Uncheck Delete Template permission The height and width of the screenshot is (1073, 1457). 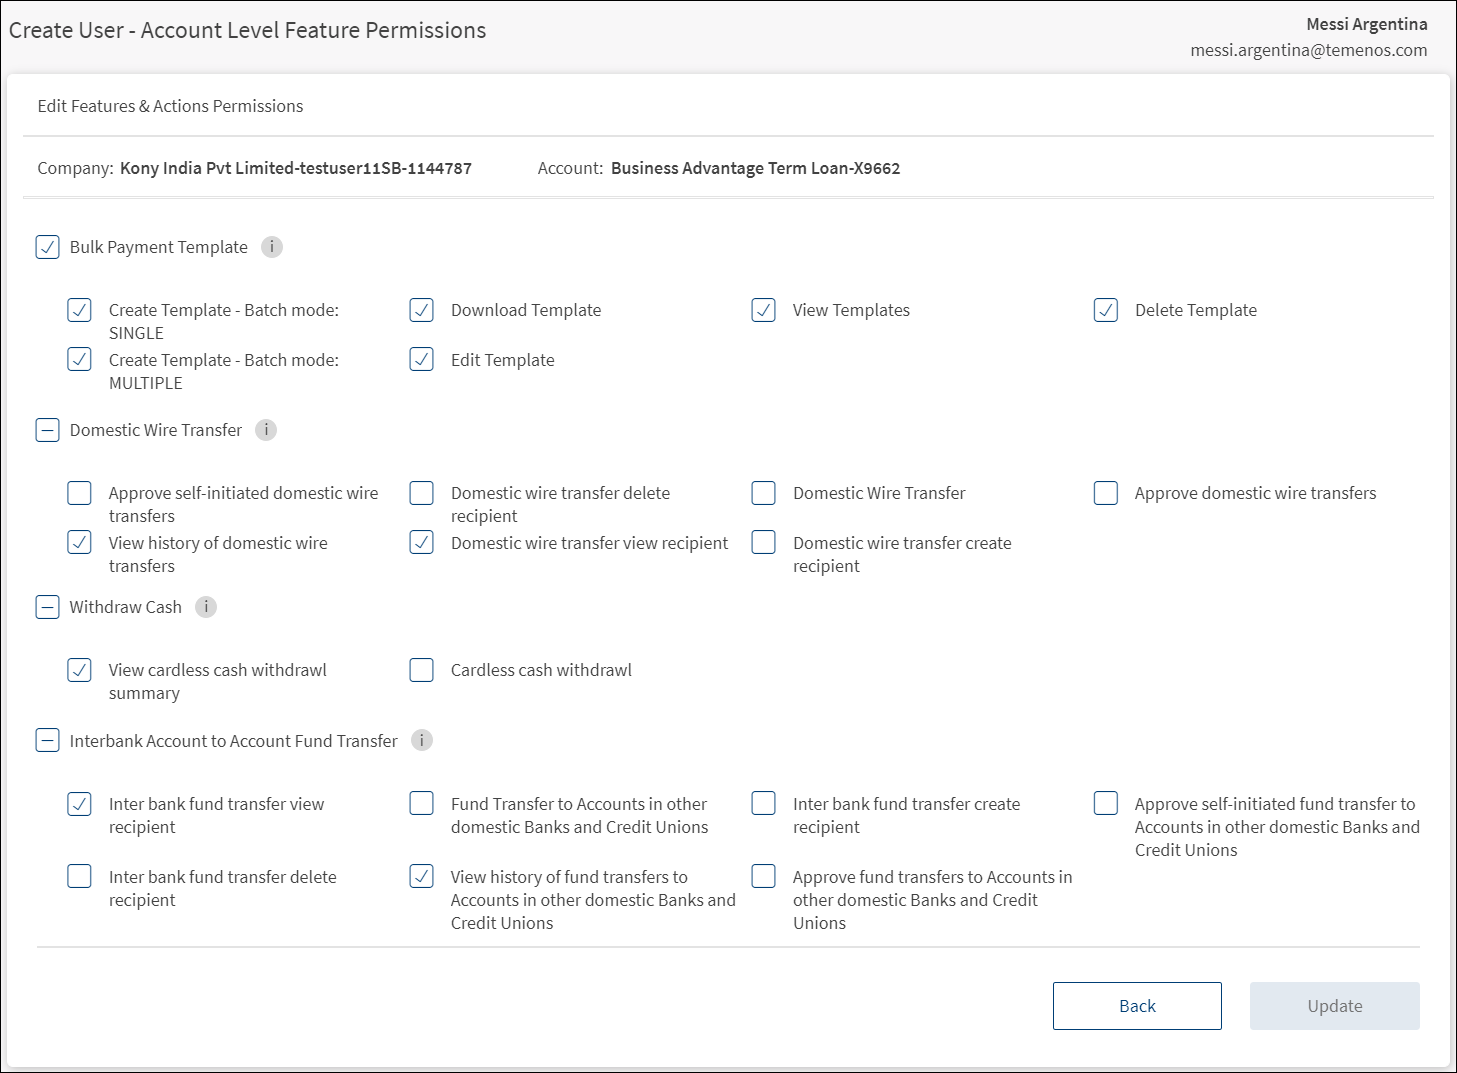(1106, 310)
